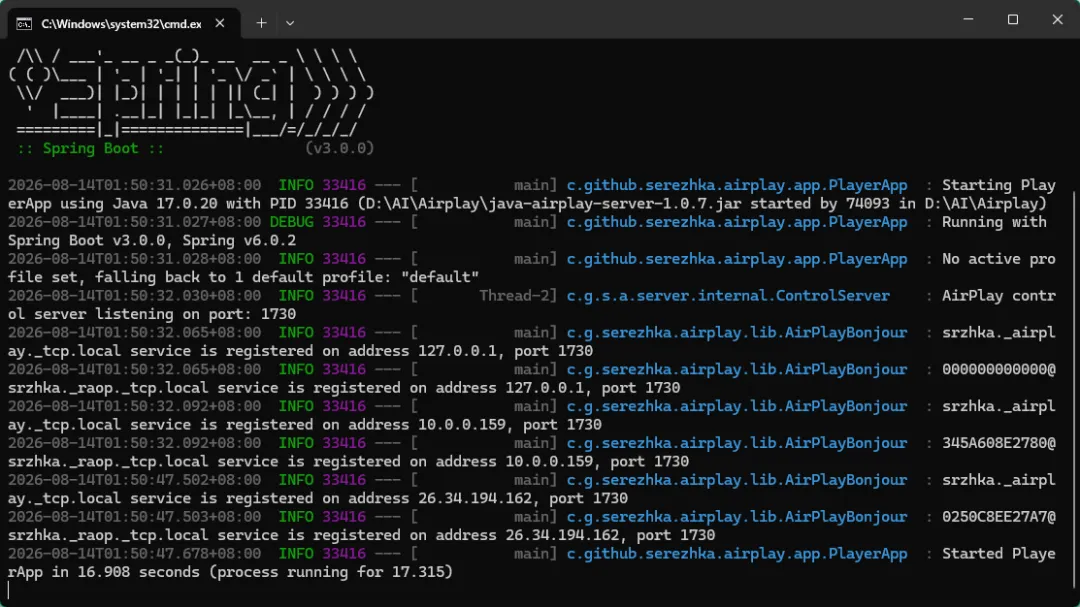This screenshot has height=607, width=1080.
Task: Click timestamp '2026-08-14T01:50:31.026+08:00'
Action: tap(134, 185)
